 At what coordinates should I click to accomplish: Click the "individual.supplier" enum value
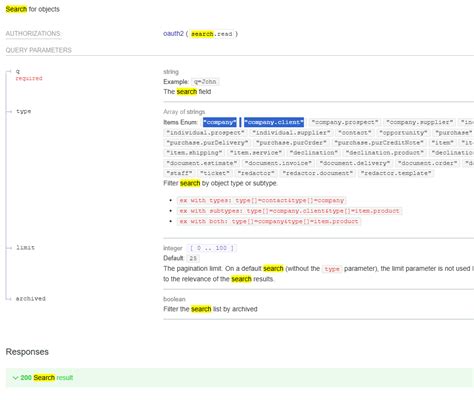tap(291, 133)
